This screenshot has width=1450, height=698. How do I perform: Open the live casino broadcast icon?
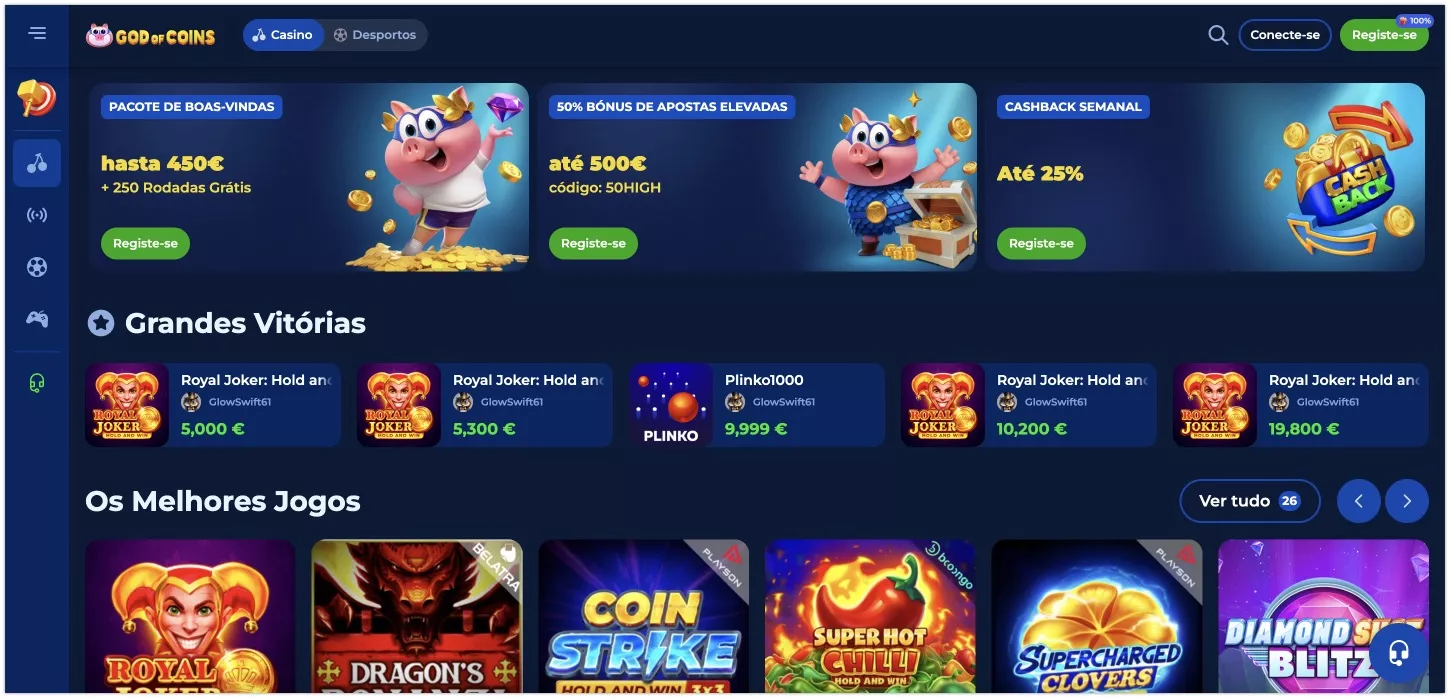[37, 215]
